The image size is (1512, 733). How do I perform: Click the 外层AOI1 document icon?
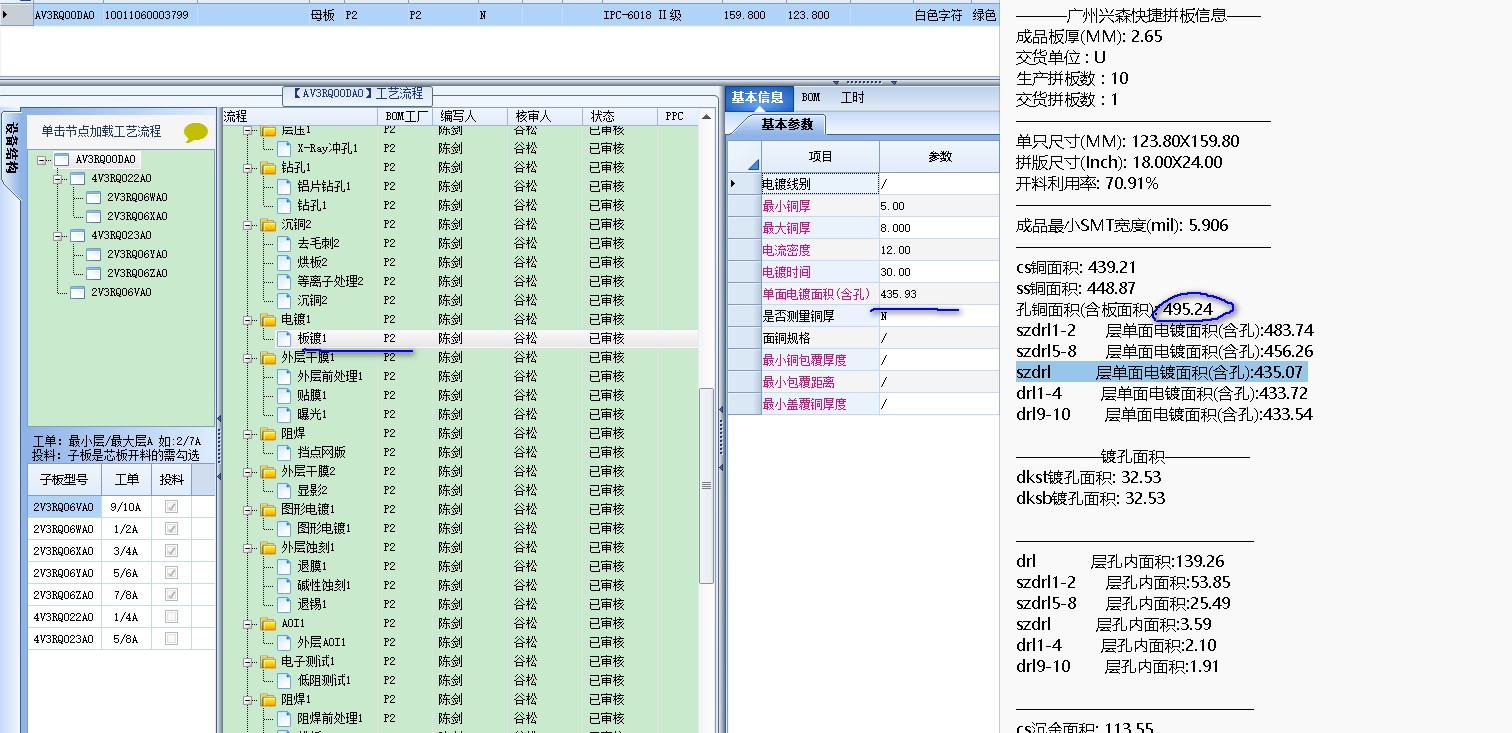[x=285, y=643]
